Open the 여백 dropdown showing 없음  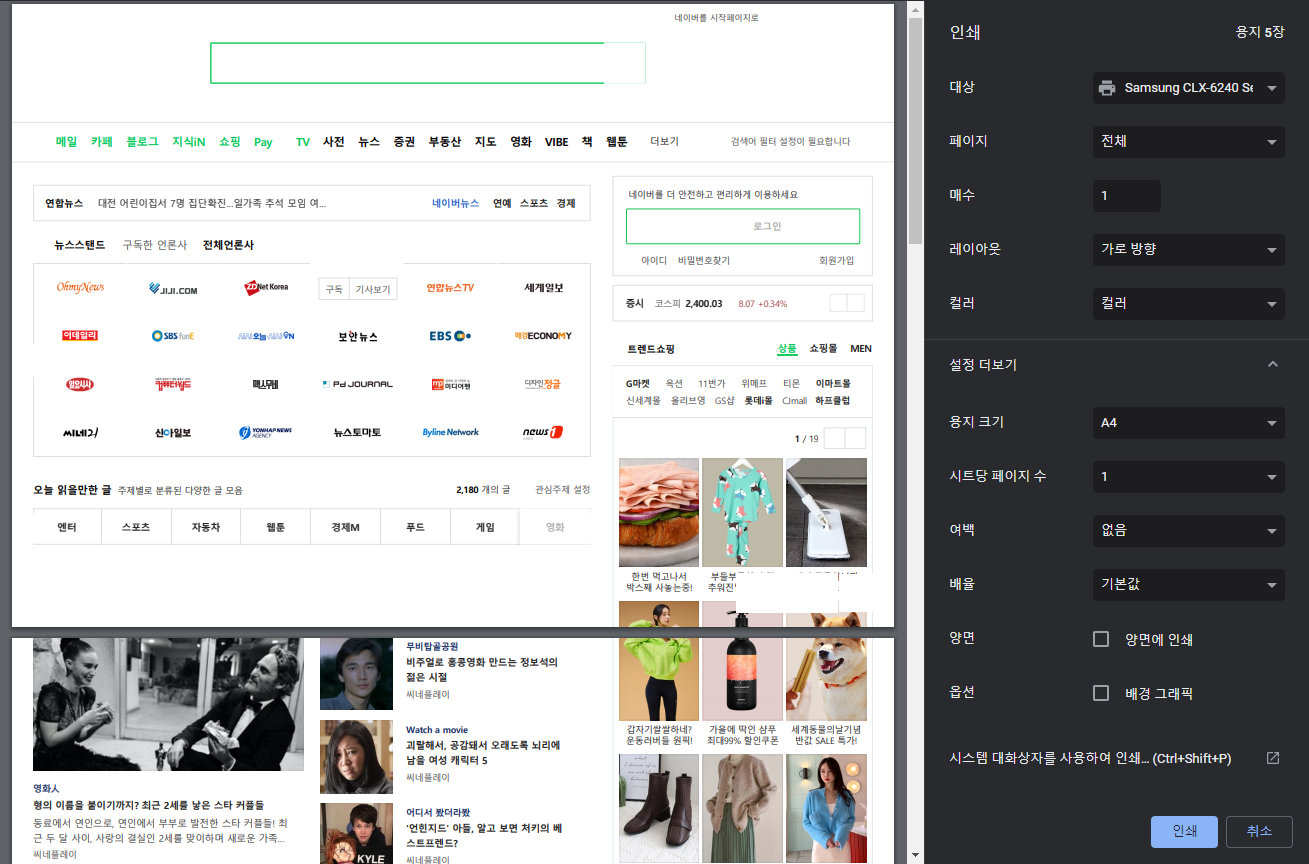[x=1188, y=530]
